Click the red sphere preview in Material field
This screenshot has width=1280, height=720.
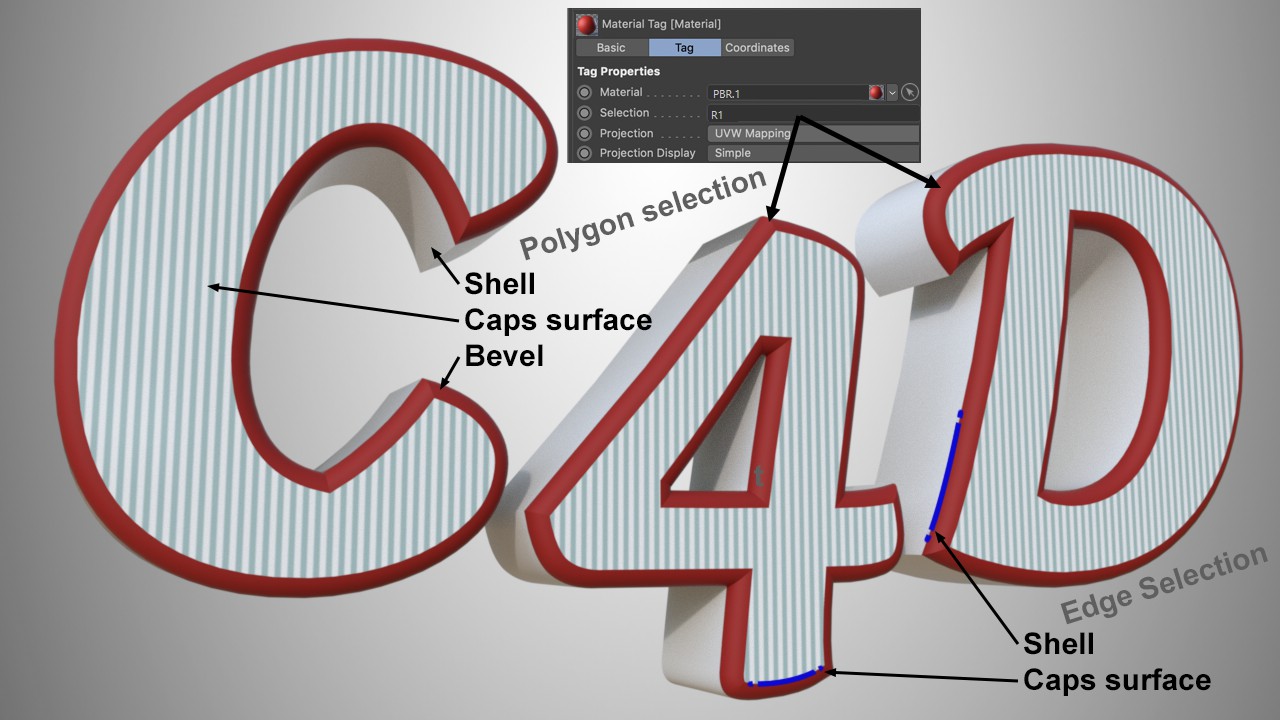(876, 92)
